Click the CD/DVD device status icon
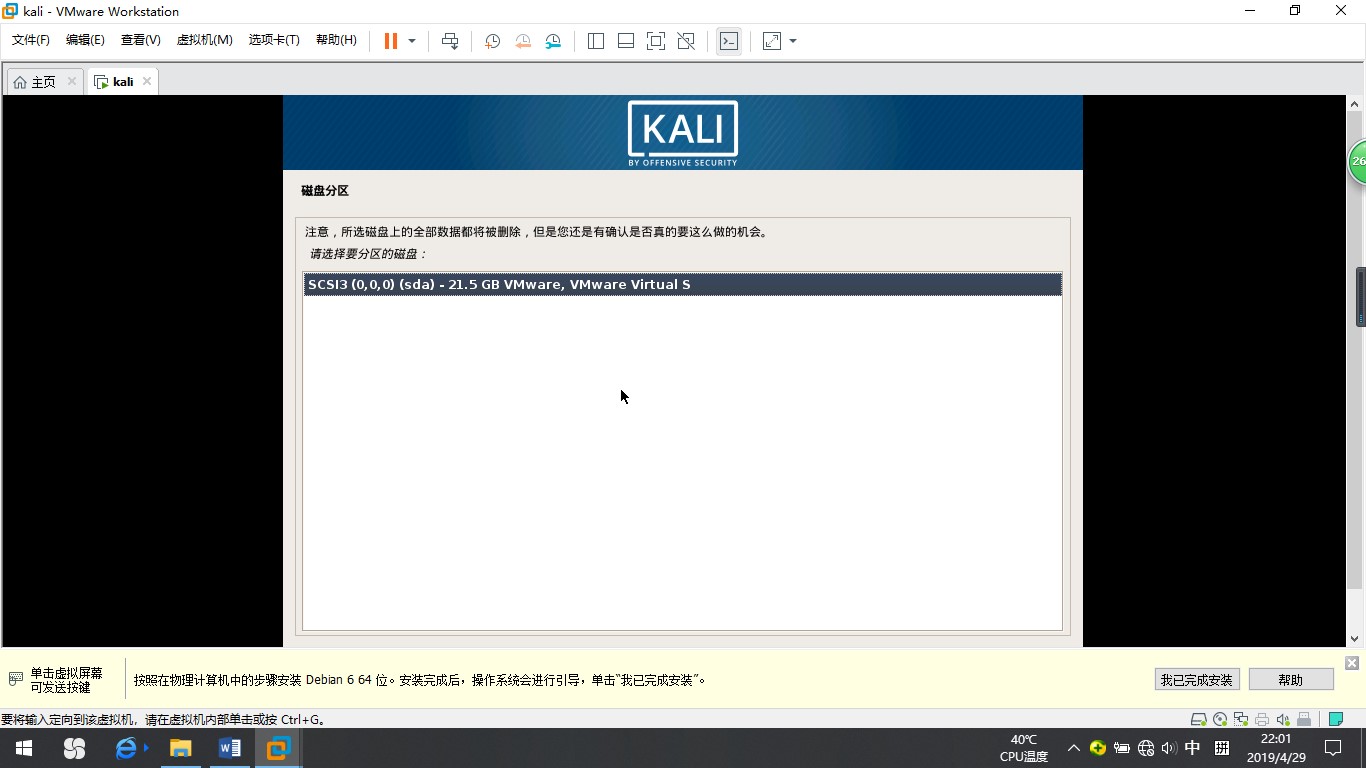This screenshot has width=1366, height=768. pyautogui.click(x=1220, y=719)
